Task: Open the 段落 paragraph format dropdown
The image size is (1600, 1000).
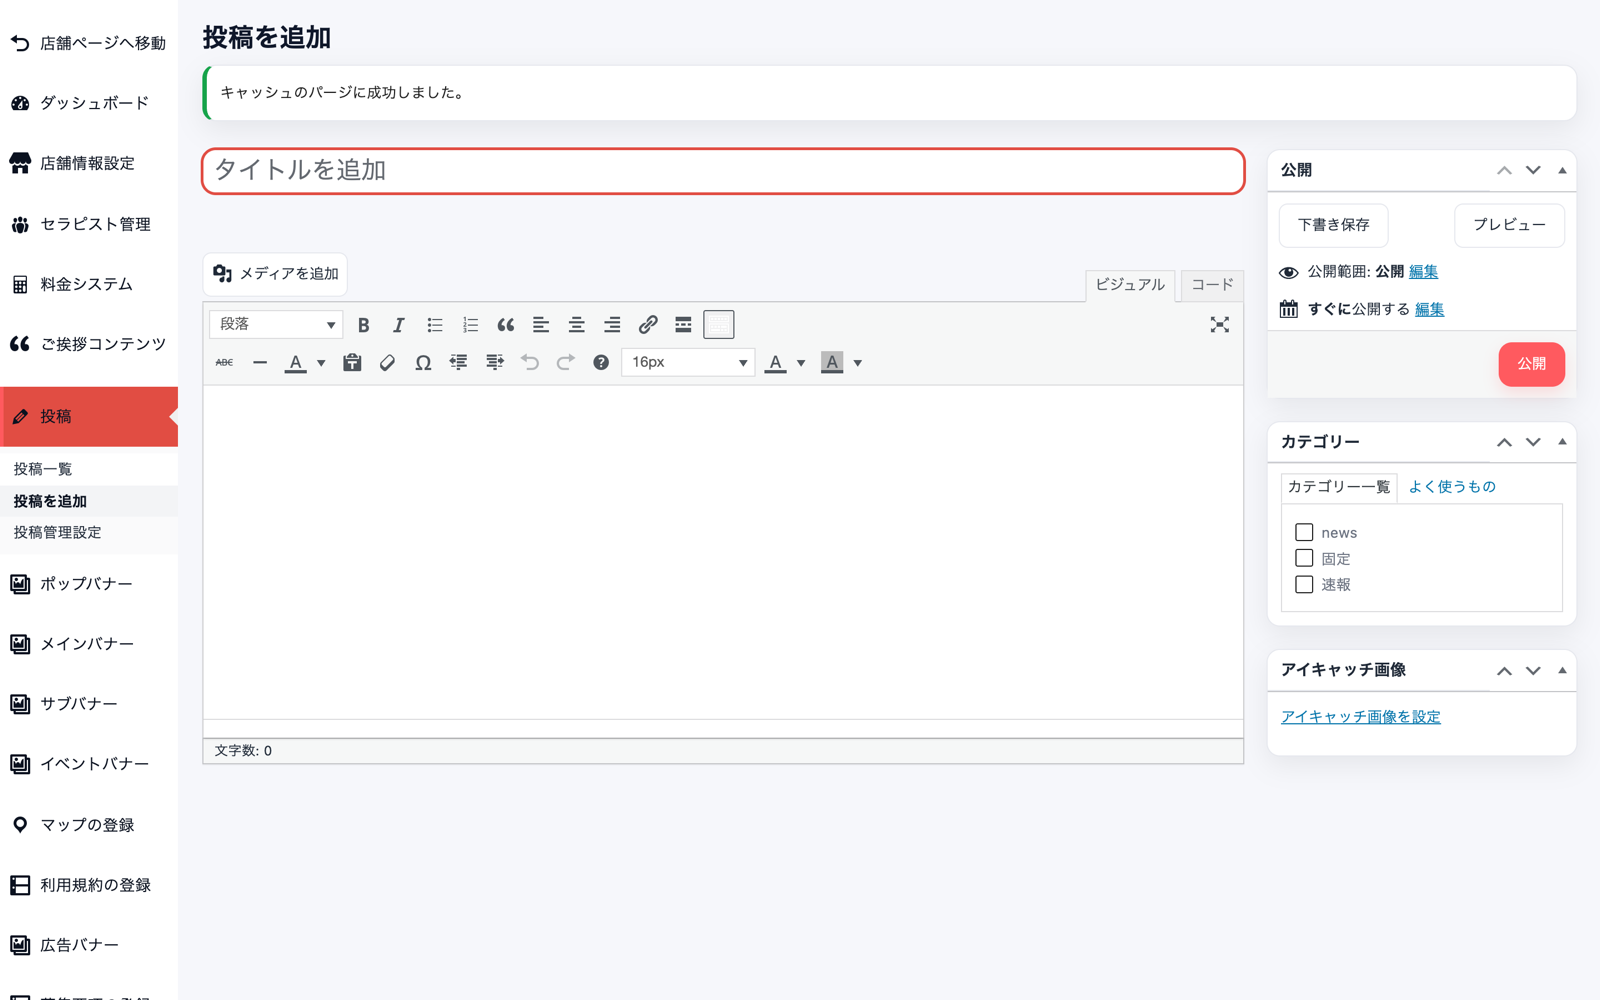Action: tap(276, 324)
